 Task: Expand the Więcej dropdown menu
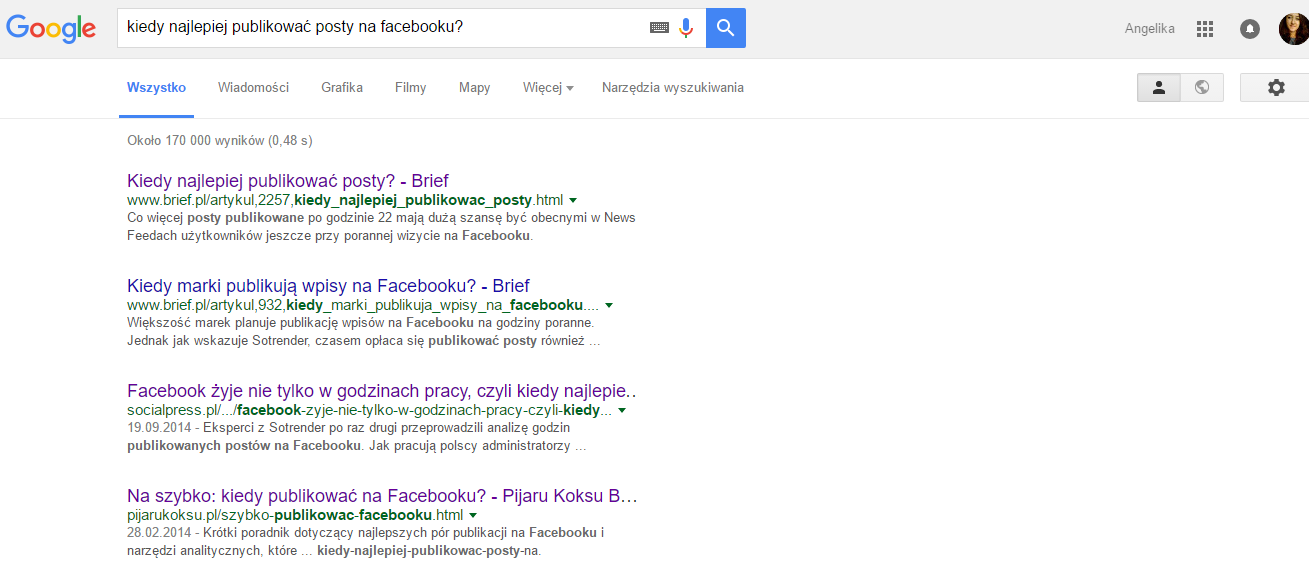(548, 88)
